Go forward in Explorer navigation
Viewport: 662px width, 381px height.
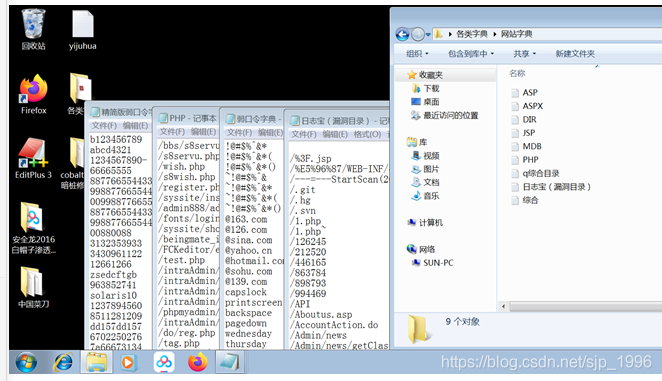[418, 34]
